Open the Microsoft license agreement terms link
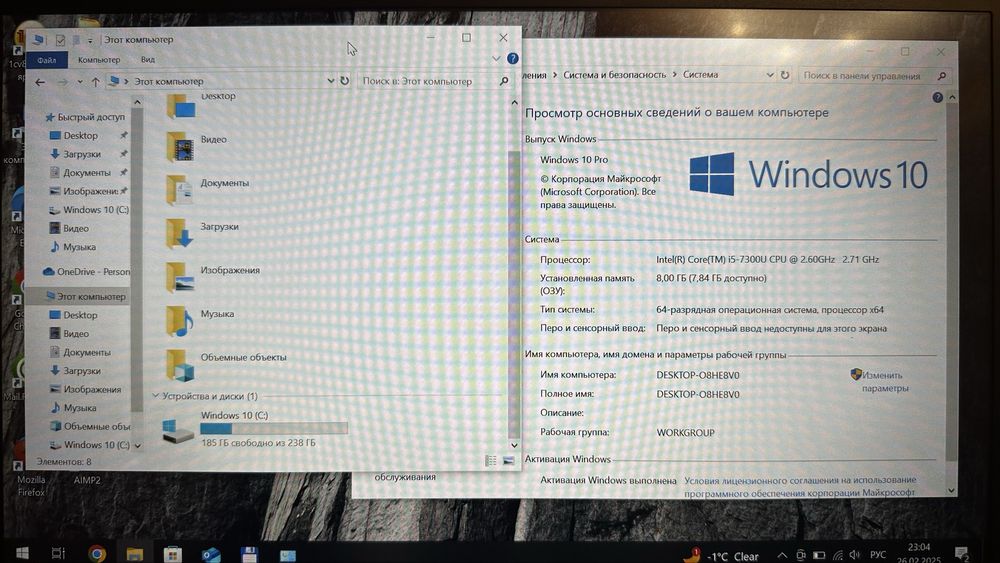The width and height of the screenshot is (1000, 563). pyautogui.click(x=800, y=486)
